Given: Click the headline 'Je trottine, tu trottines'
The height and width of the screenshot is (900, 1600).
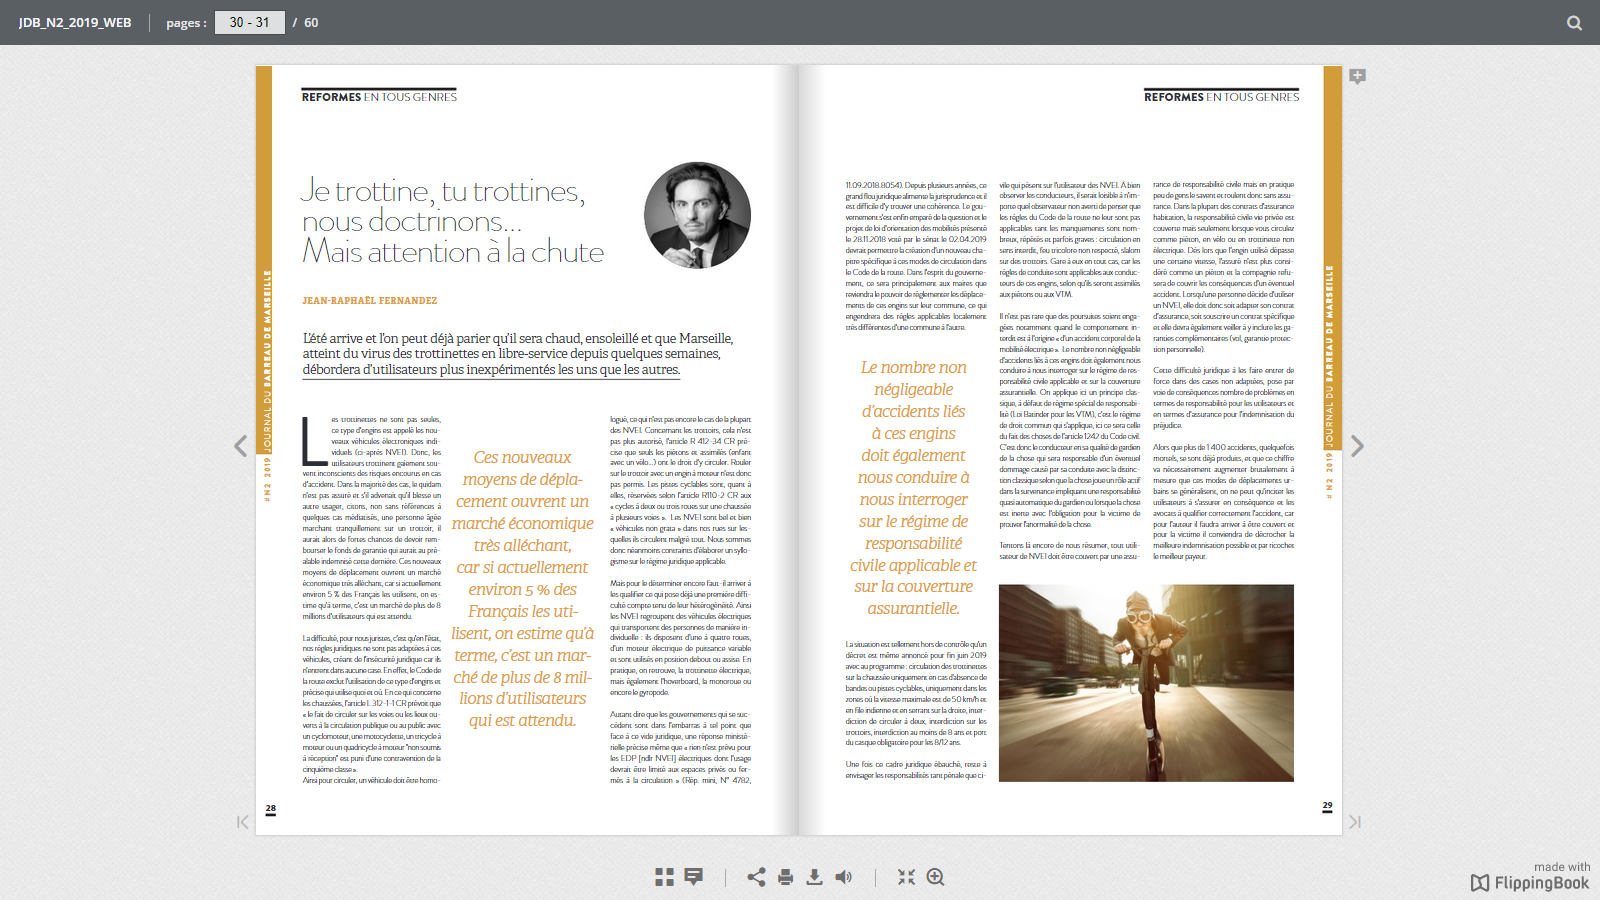Looking at the screenshot, I should [x=443, y=190].
